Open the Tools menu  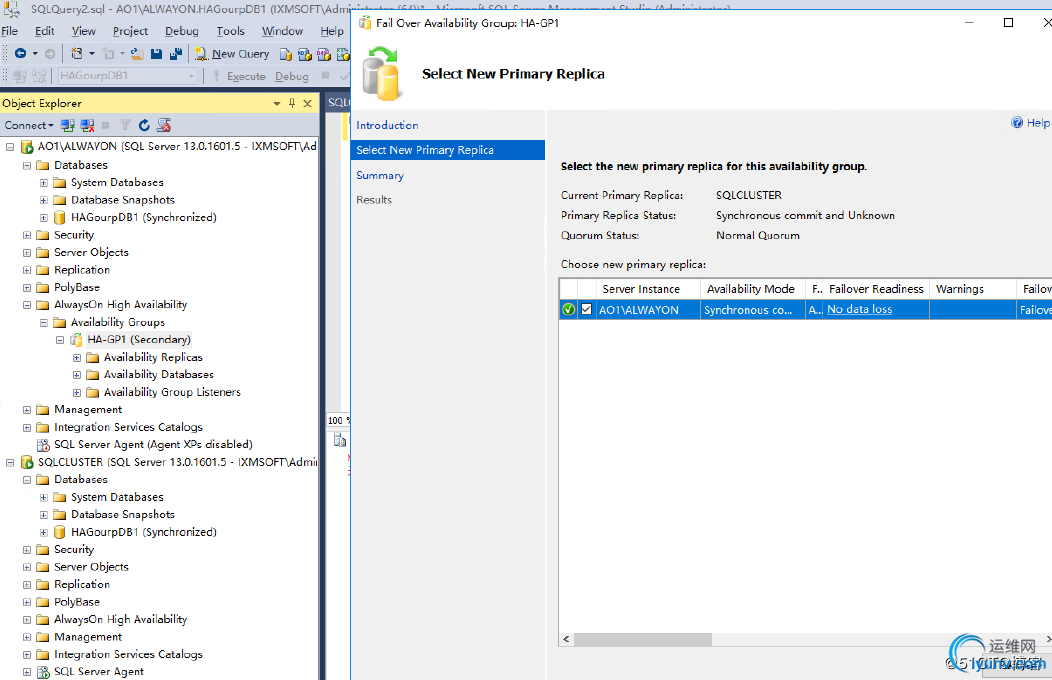tap(230, 31)
